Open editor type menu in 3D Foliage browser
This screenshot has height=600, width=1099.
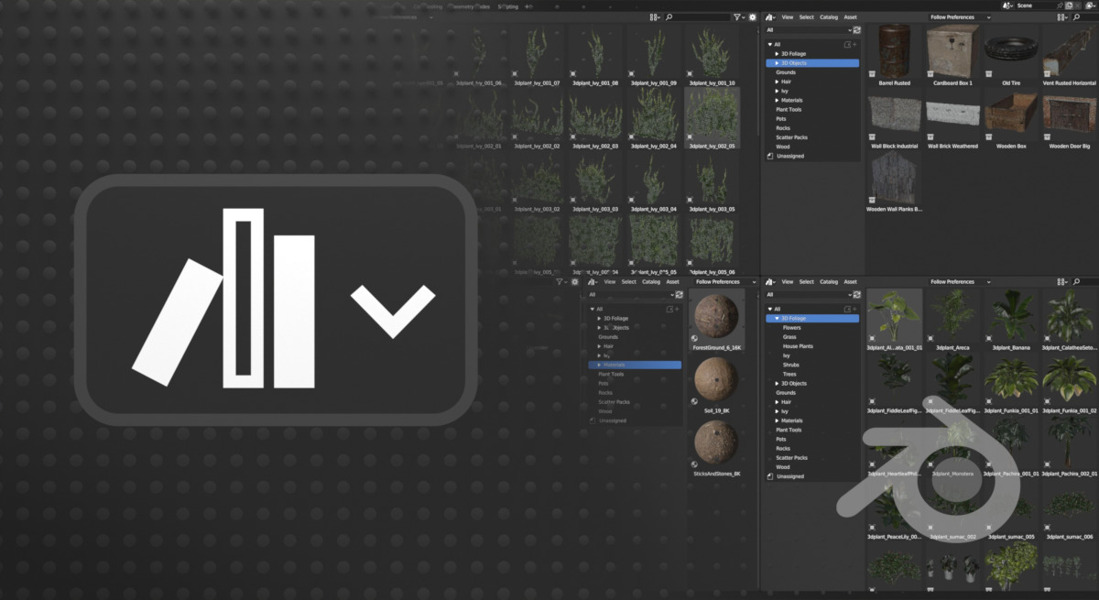coord(771,282)
